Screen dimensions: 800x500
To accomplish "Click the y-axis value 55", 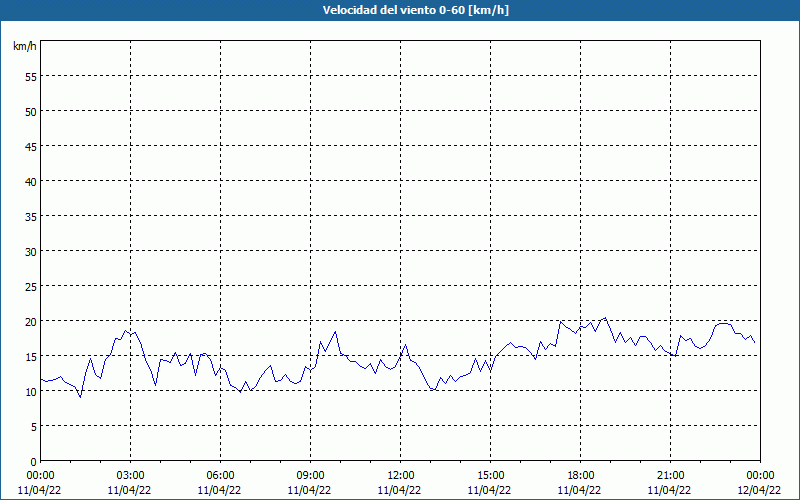I will [31, 77].
